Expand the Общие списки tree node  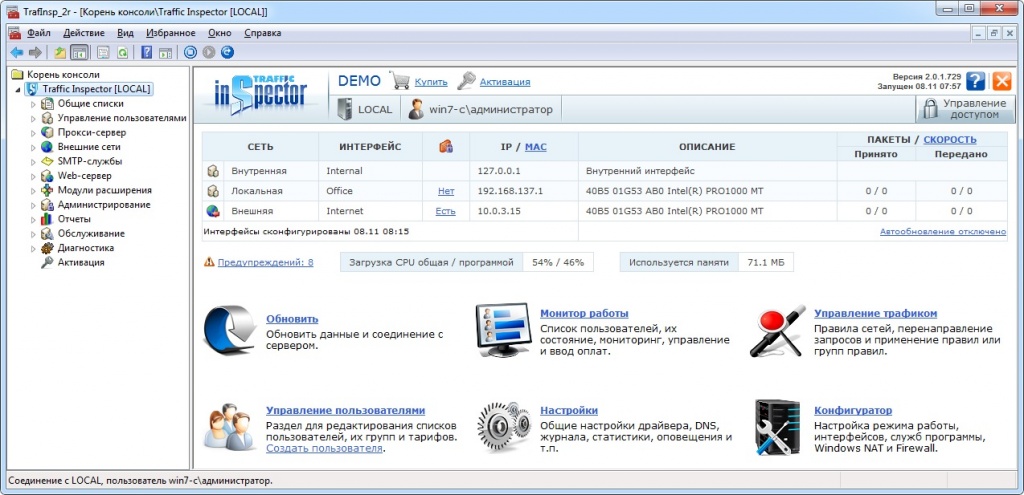pyautogui.click(x=33, y=104)
